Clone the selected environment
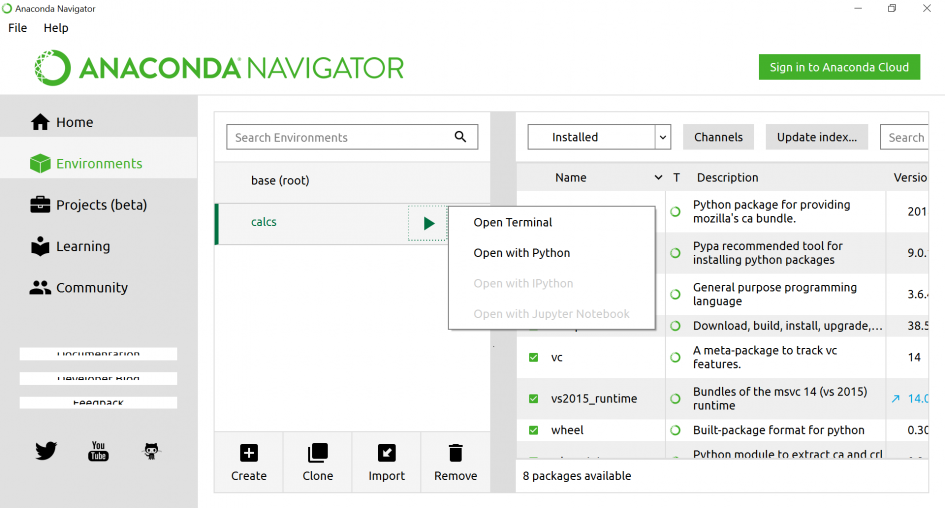Viewport: 945px width, 508px height. coord(318,453)
